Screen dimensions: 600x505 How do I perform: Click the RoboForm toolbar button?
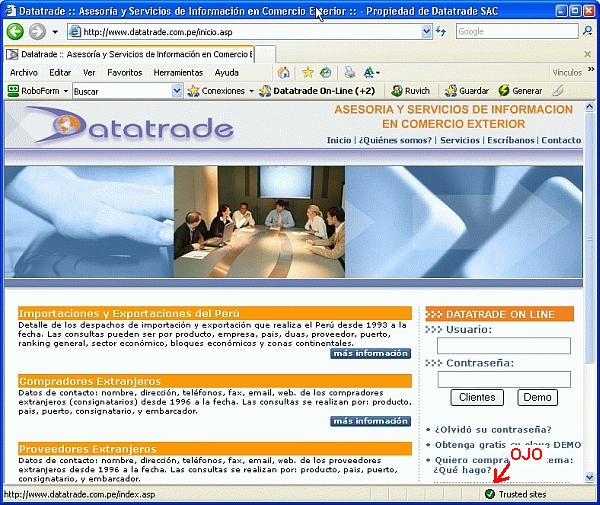[x=33, y=91]
